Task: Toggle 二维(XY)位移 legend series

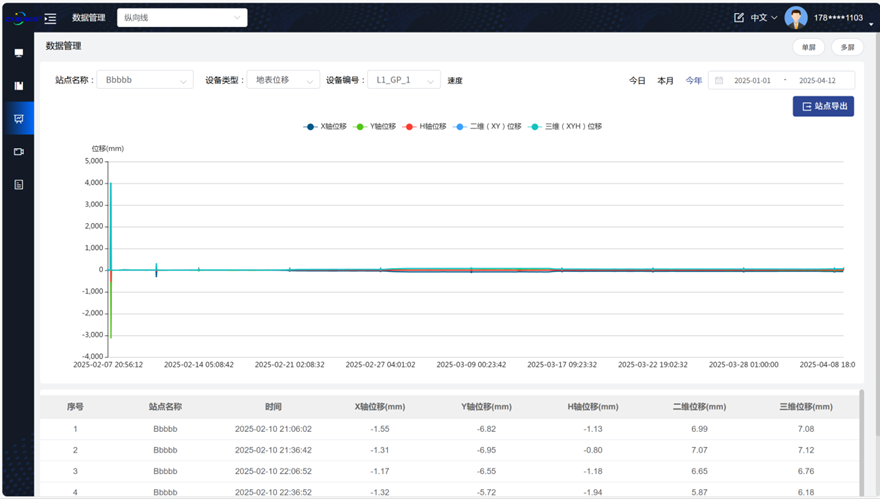Action: coord(487,126)
